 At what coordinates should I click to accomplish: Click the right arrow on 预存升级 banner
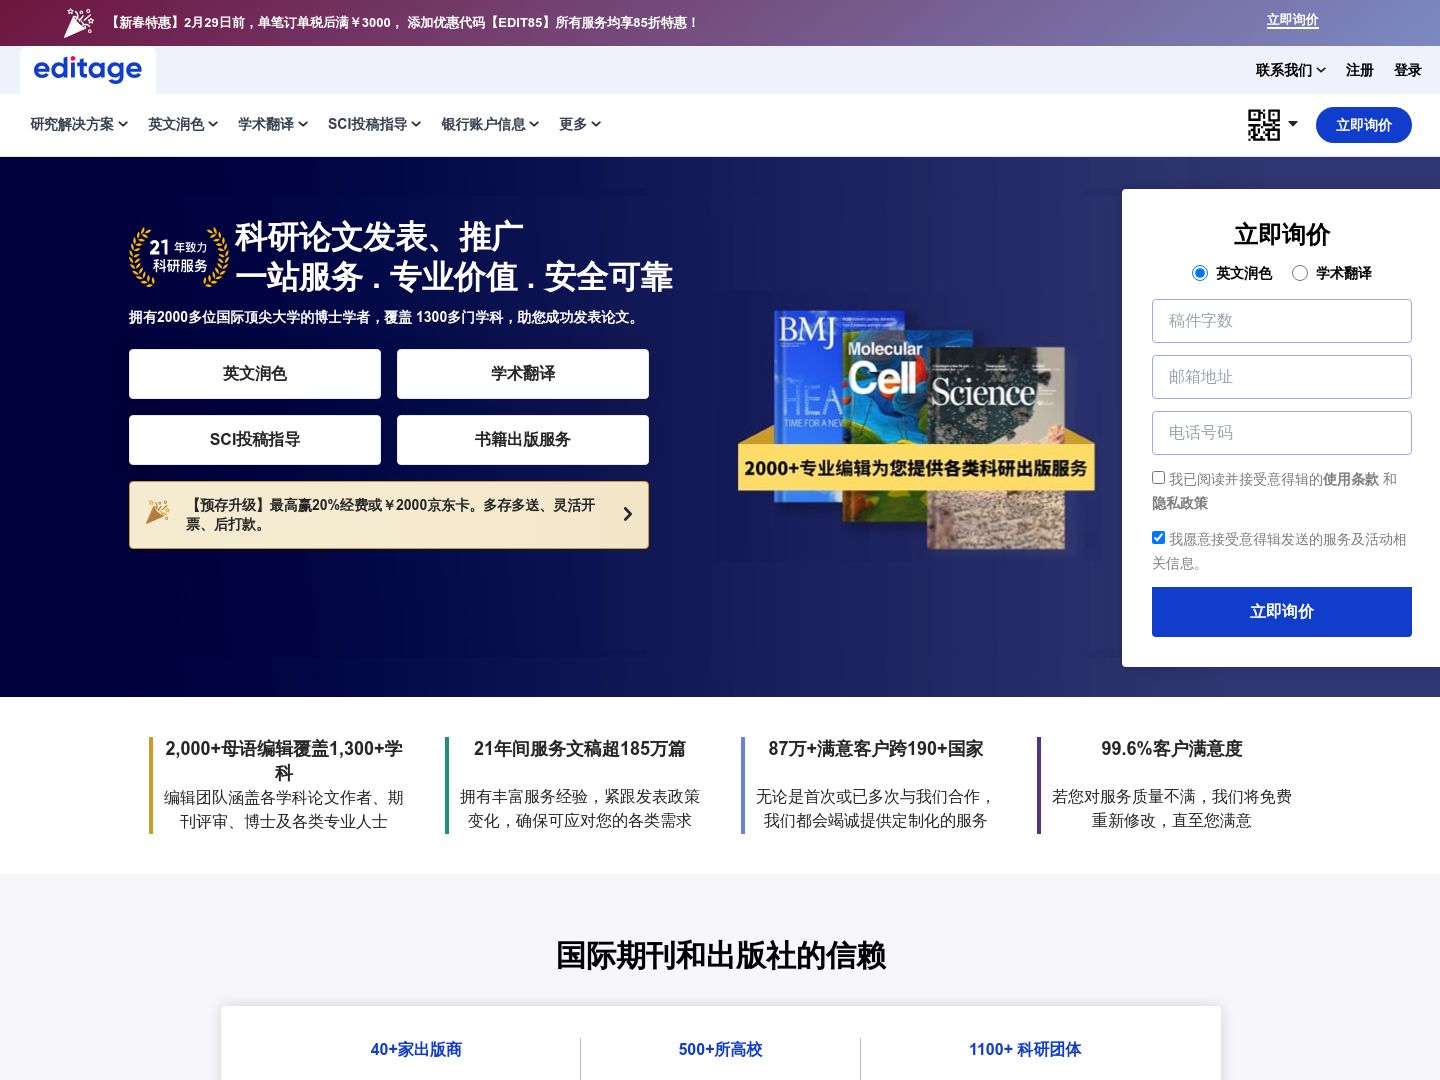pos(627,514)
